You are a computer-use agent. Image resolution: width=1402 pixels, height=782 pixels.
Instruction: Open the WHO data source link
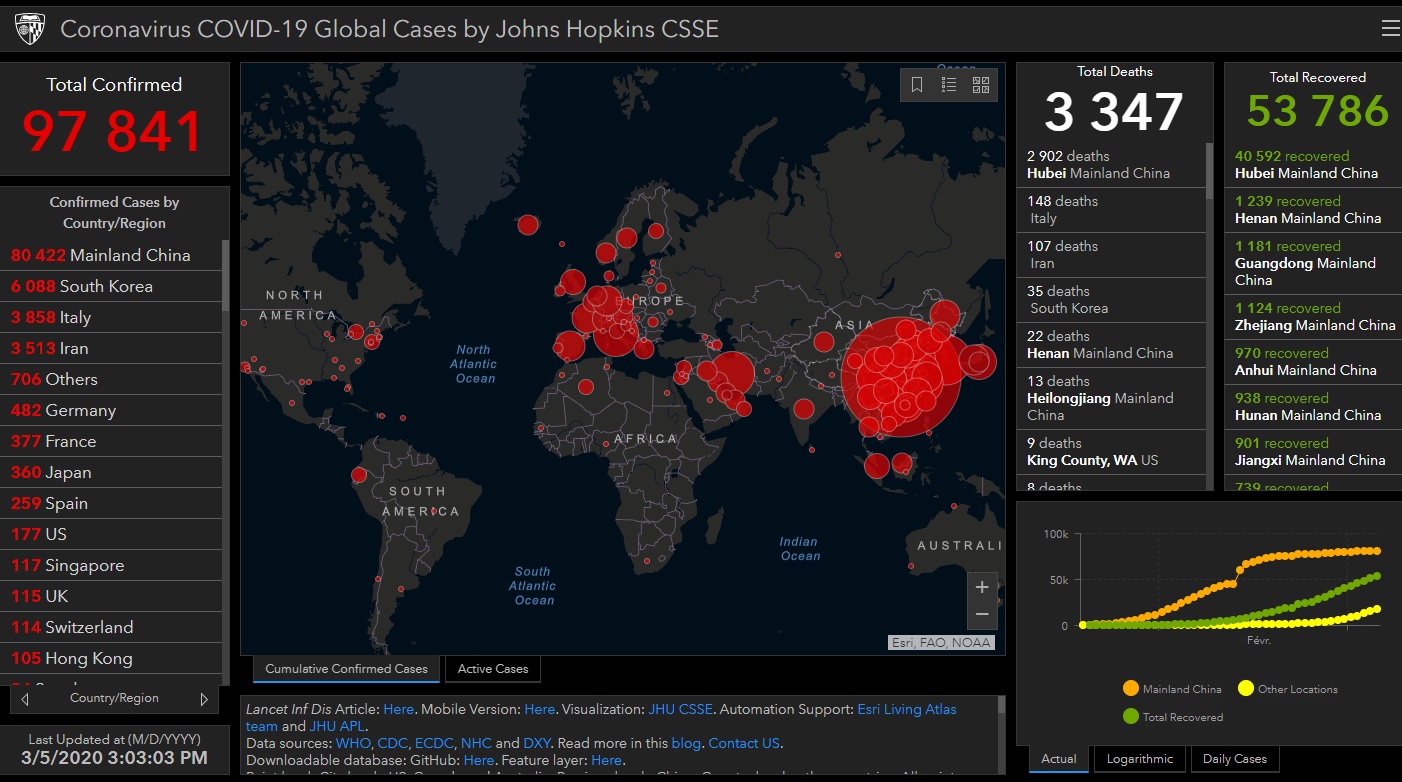click(x=352, y=743)
